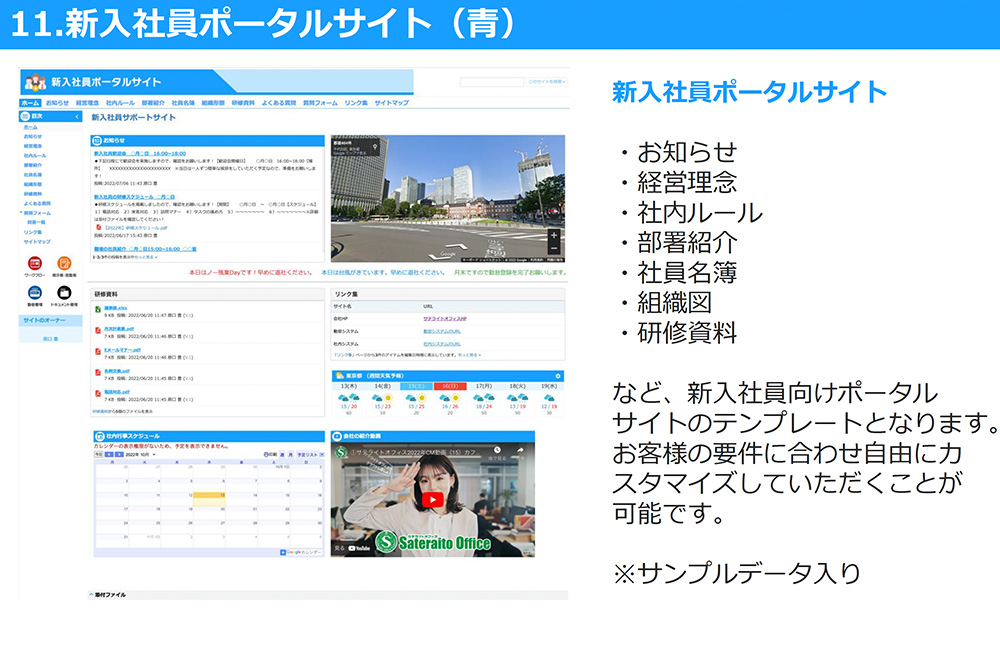Collapse the 添付ファイル section
Viewport: 1000px width, 654px height.
(91, 595)
